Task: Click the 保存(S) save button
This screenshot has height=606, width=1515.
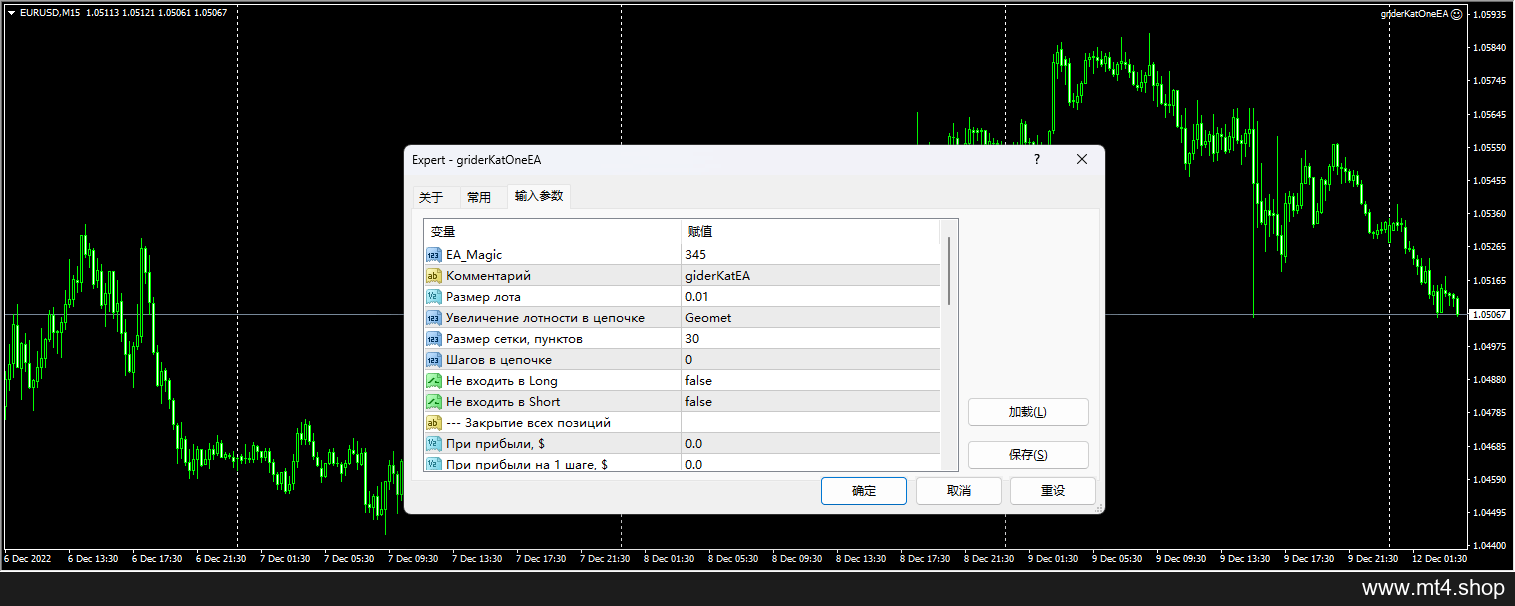Action: (1028, 455)
